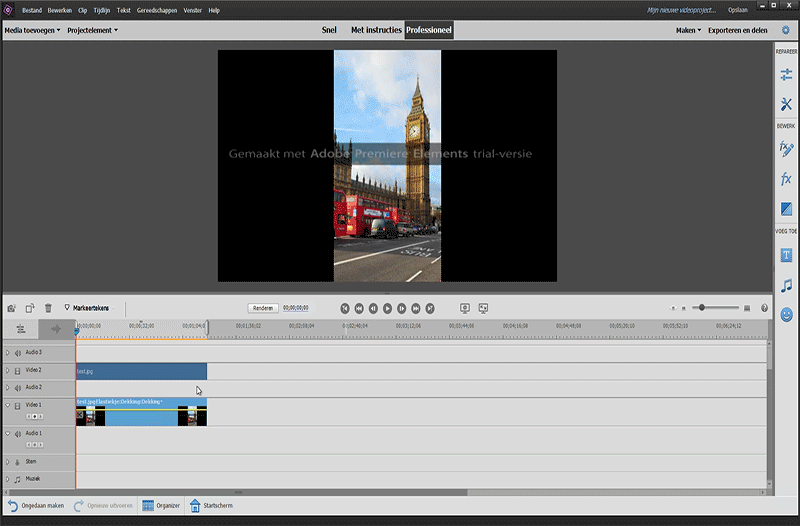Switch to the Snel tab
The width and height of the screenshot is (800, 526).
(329, 30)
